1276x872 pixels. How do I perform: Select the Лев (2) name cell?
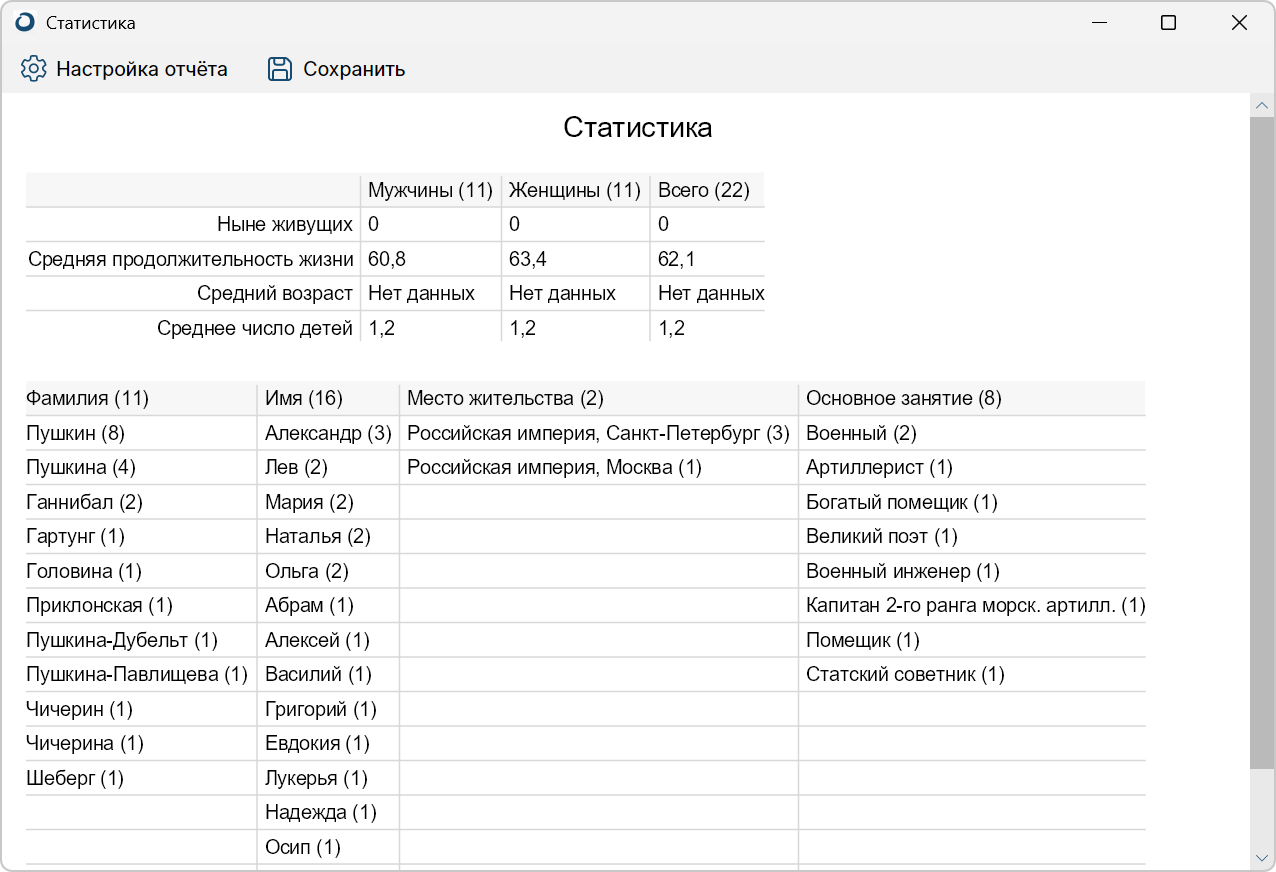click(328, 467)
